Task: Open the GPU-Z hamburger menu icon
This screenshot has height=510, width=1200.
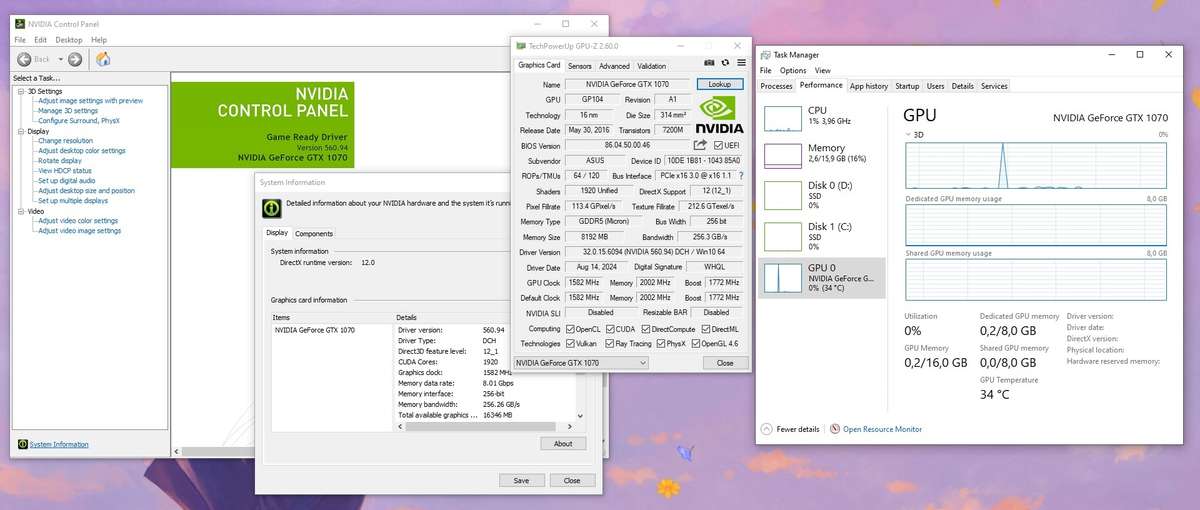Action: [x=740, y=65]
